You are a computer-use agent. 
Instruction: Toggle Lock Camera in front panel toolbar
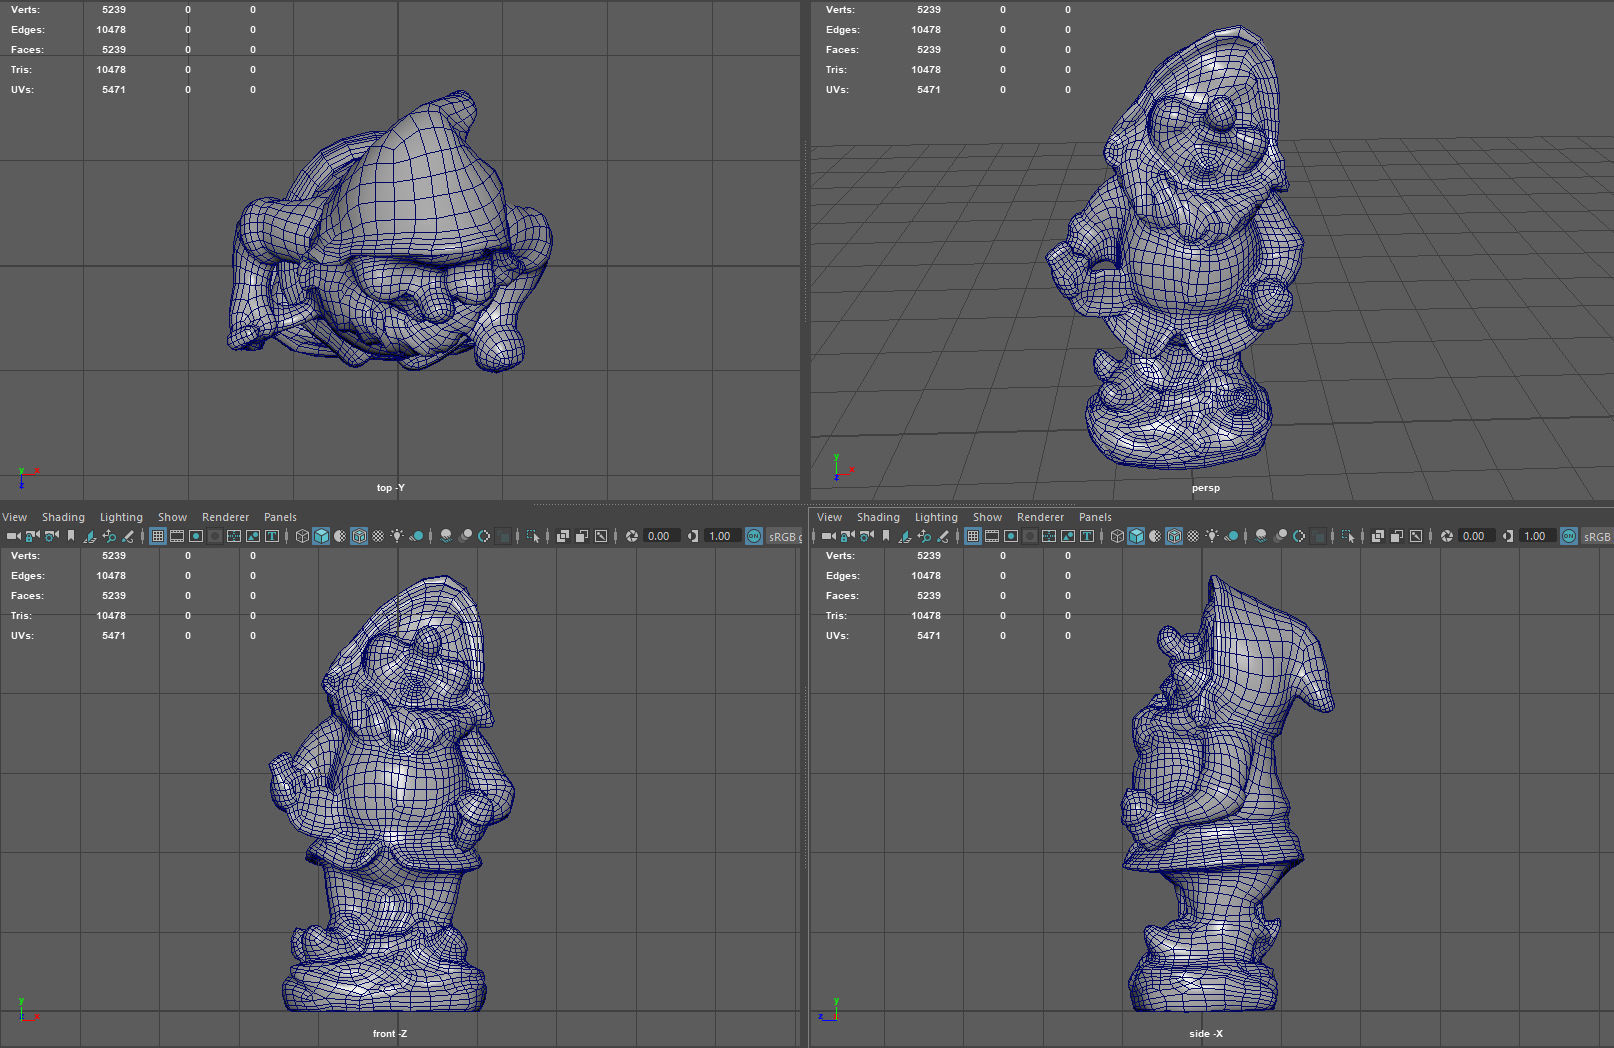[x=32, y=536]
